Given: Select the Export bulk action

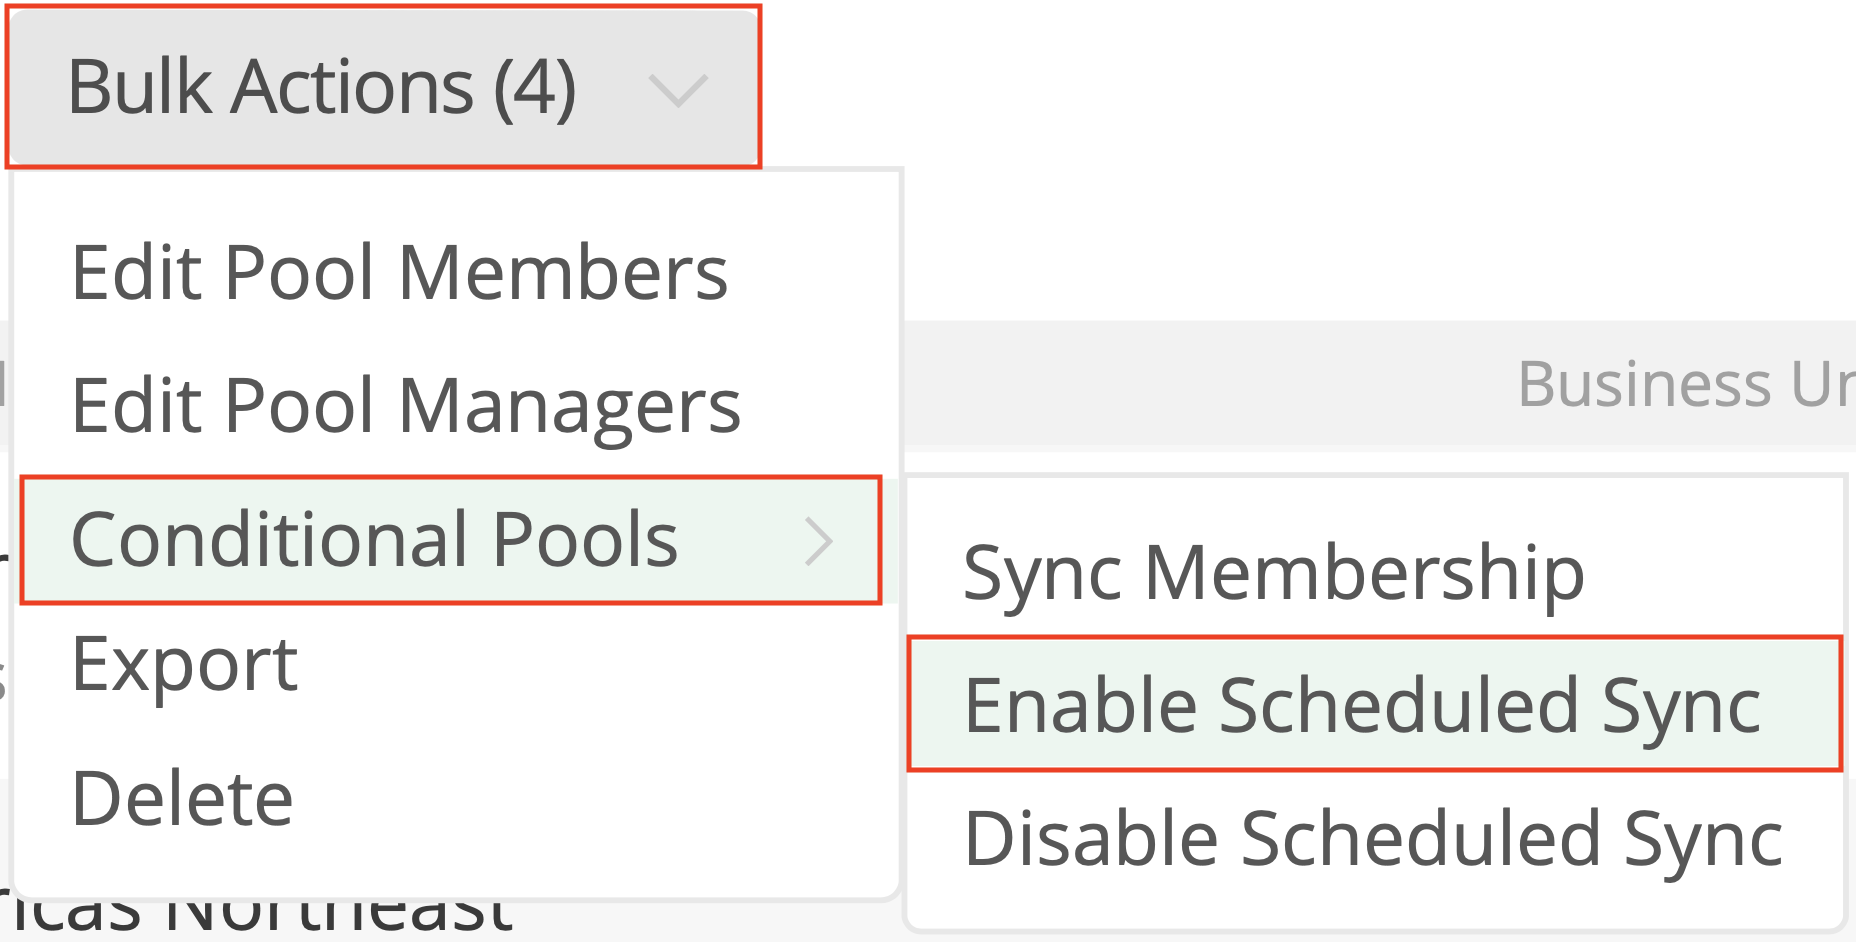Looking at the screenshot, I should 185,664.
